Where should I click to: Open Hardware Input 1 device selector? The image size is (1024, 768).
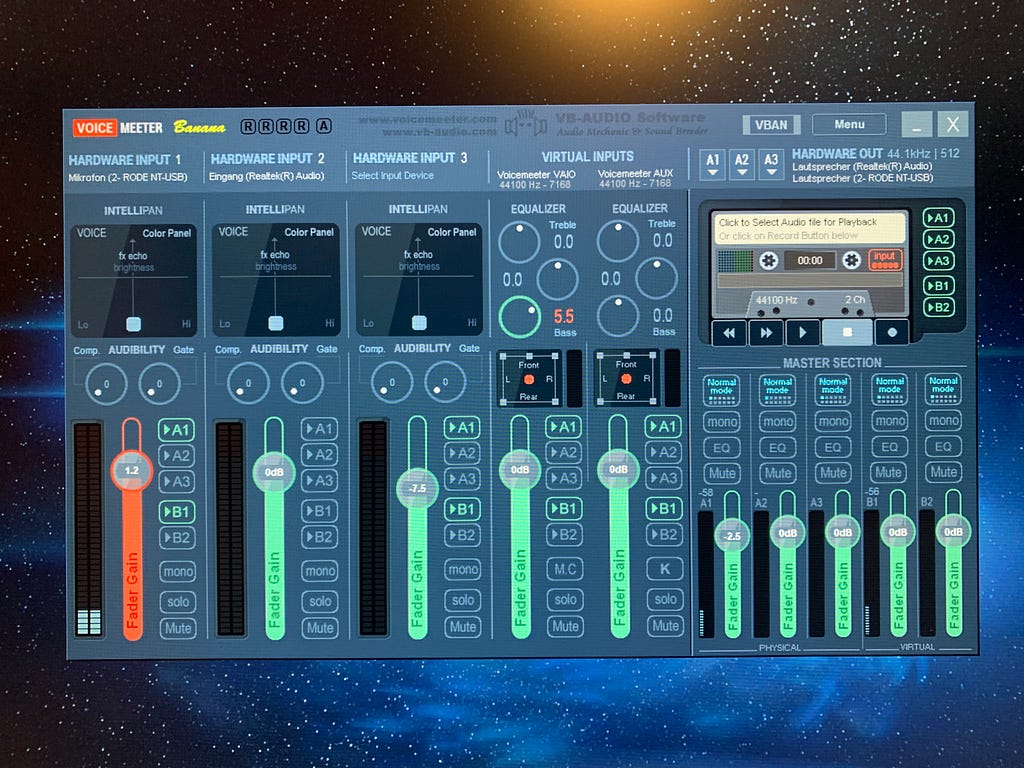coord(127,178)
